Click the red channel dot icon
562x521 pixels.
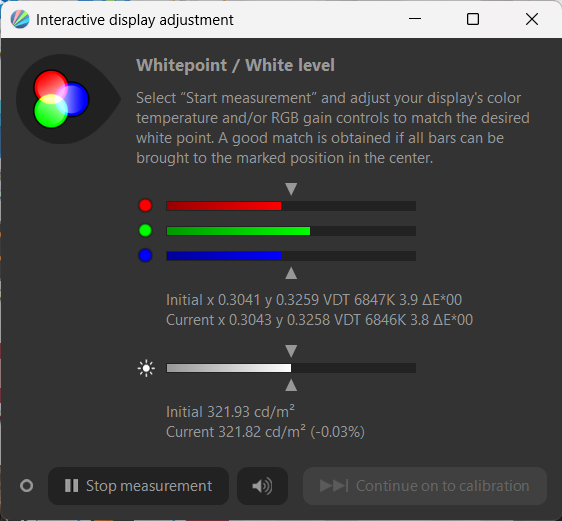[x=145, y=206]
